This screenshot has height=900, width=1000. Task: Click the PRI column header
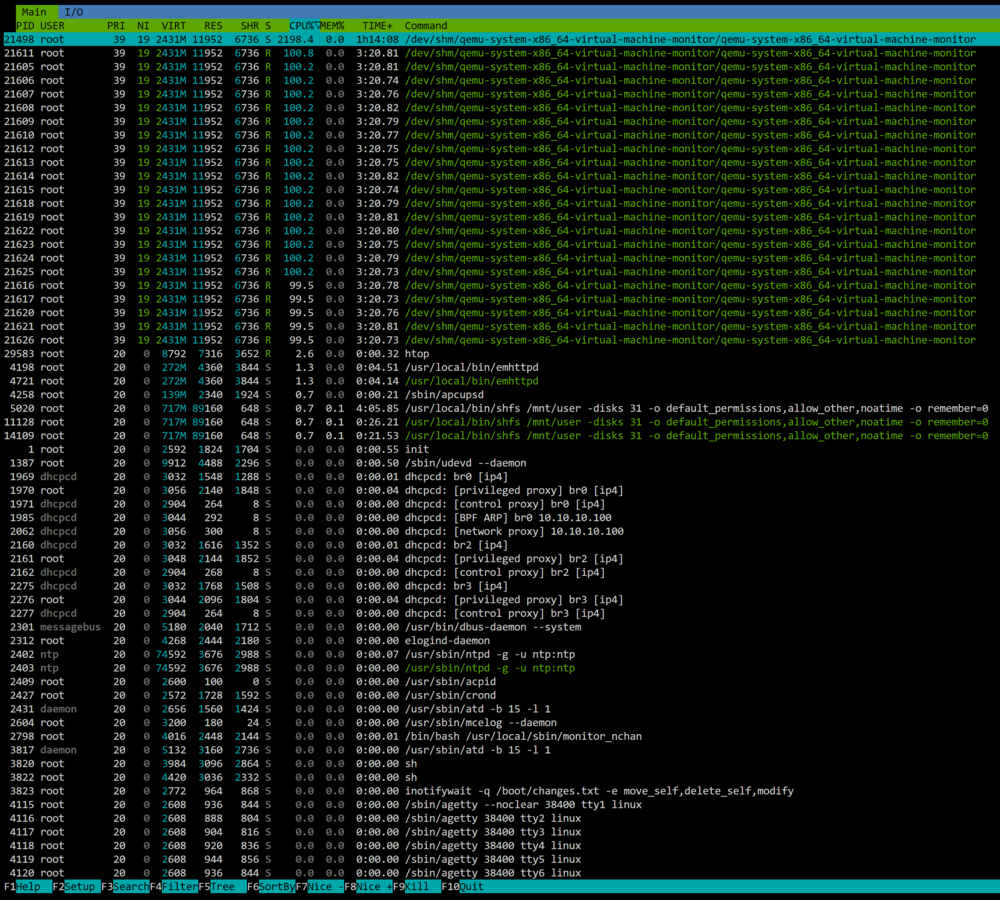click(115, 26)
